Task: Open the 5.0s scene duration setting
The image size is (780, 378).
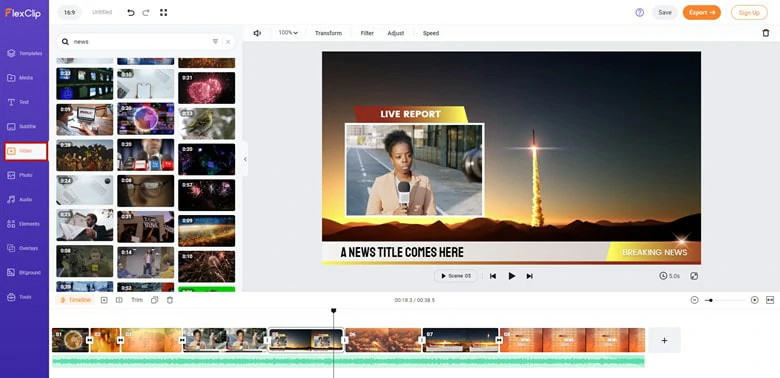Action: click(669, 276)
